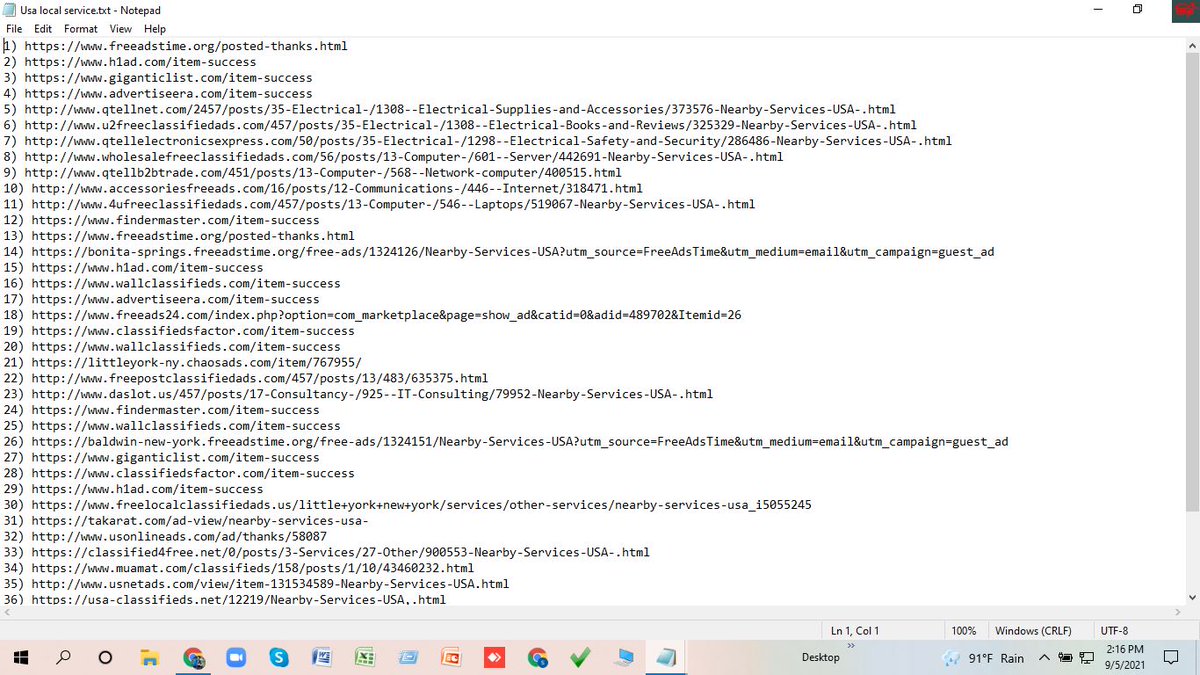Click the Notepad icon in title bar
Image resolution: width=1200 pixels, height=675 pixels.
coord(9,9)
